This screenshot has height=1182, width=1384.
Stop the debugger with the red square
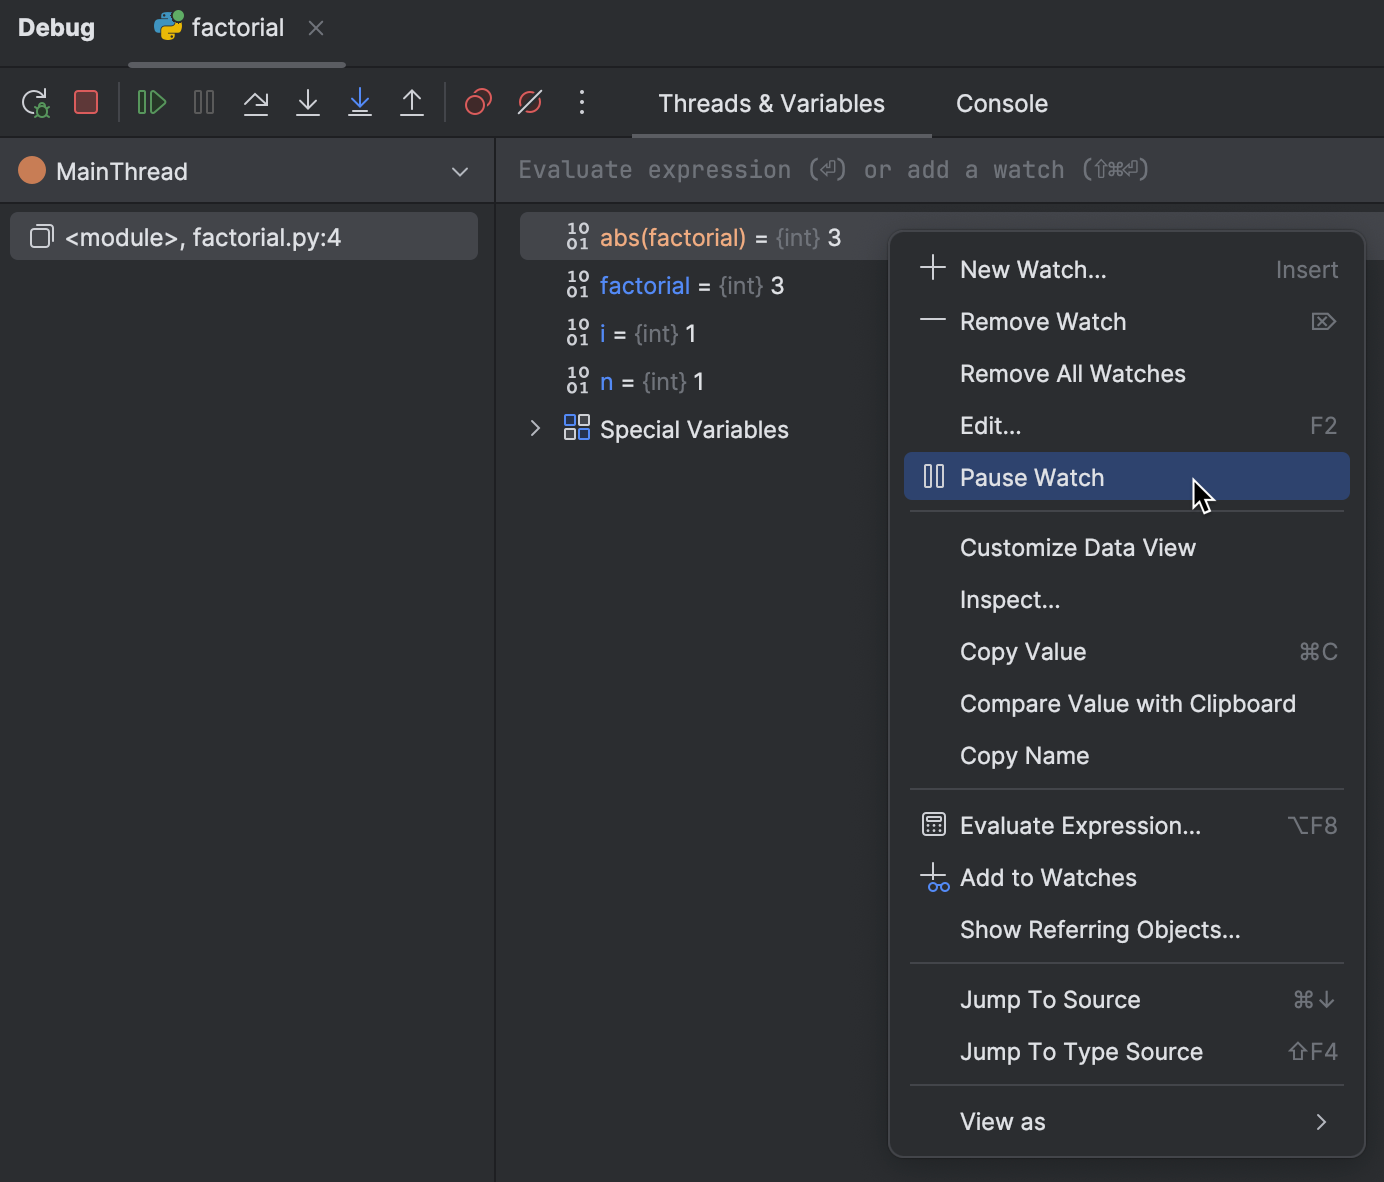pos(86,102)
